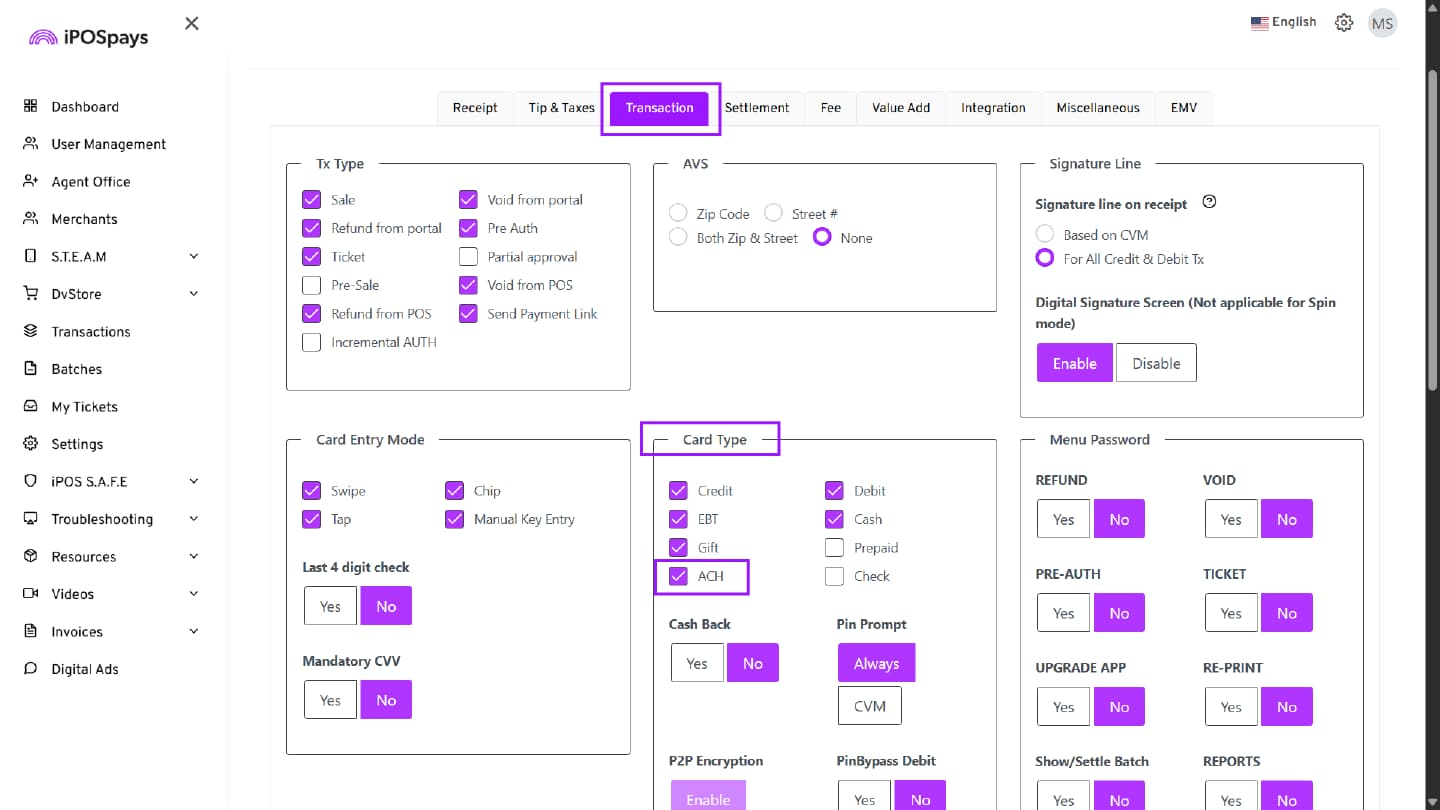The height and width of the screenshot is (810, 1440).
Task: Open the English language selector
Action: 1284,22
